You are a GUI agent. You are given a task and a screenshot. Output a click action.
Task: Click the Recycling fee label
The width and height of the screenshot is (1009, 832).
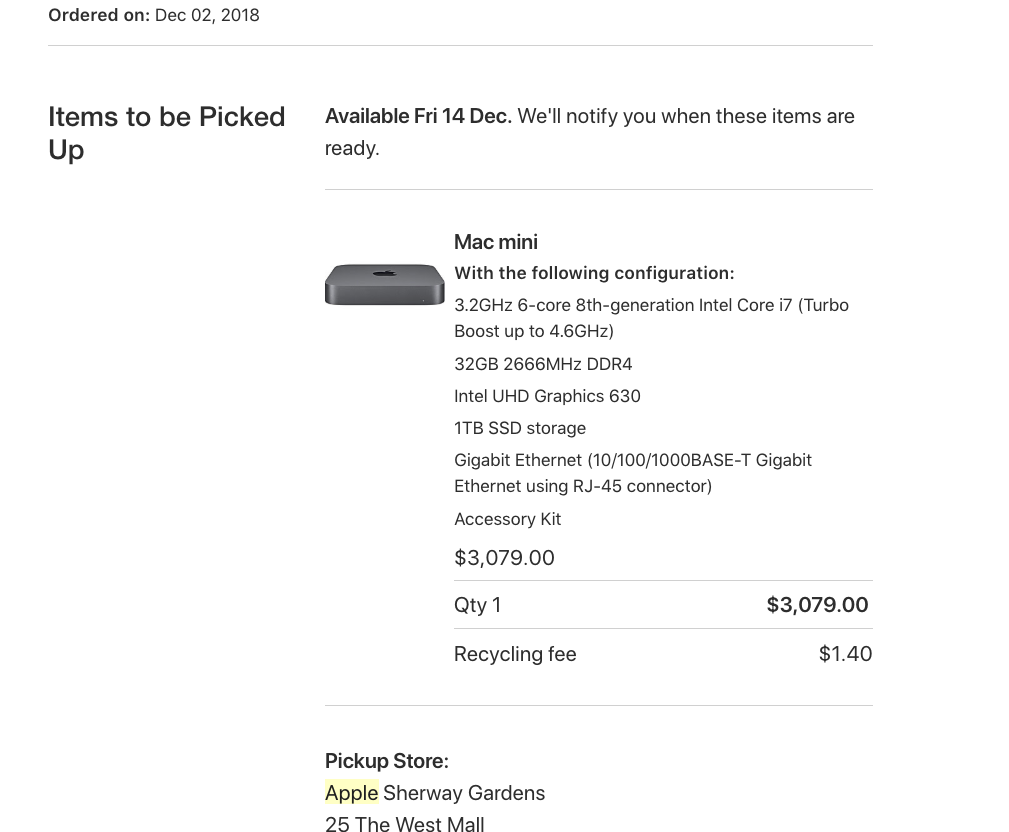[515, 654]
